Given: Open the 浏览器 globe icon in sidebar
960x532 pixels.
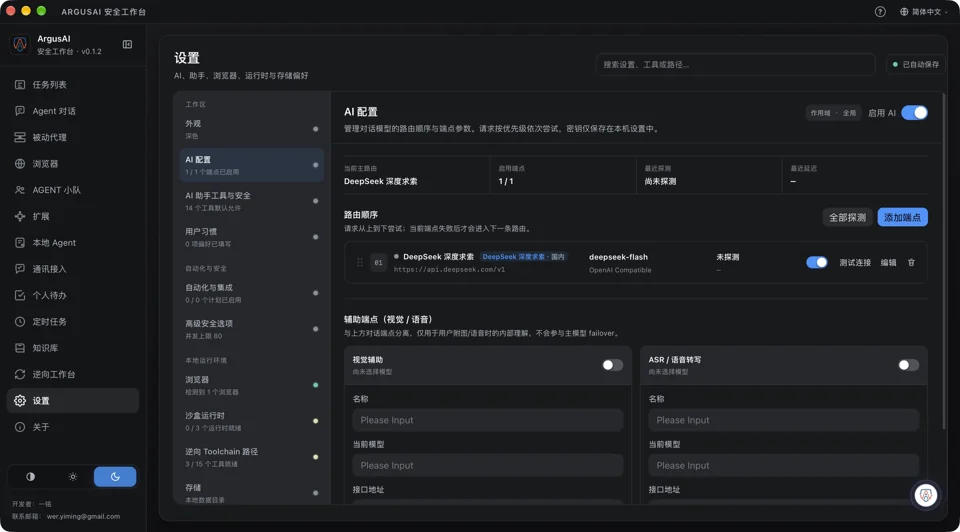Looking at the screenshot, I should pos(20,163).
